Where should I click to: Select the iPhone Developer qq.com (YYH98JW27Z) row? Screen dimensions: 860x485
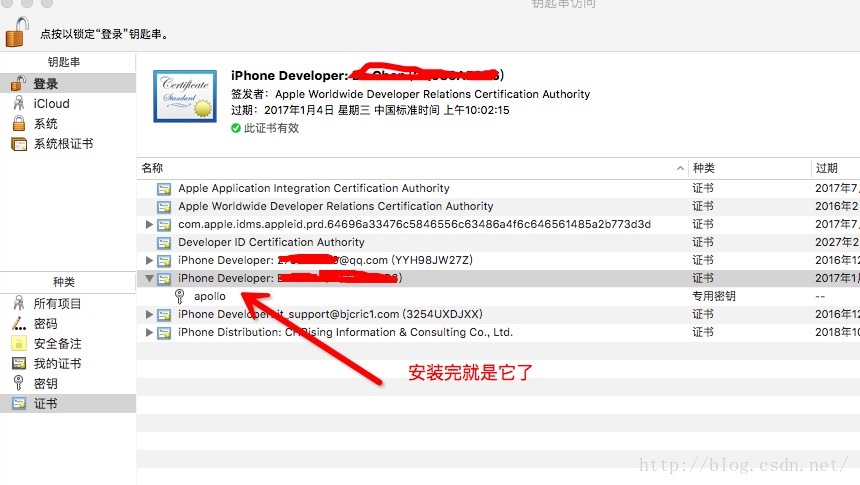[x=498, y=261]
